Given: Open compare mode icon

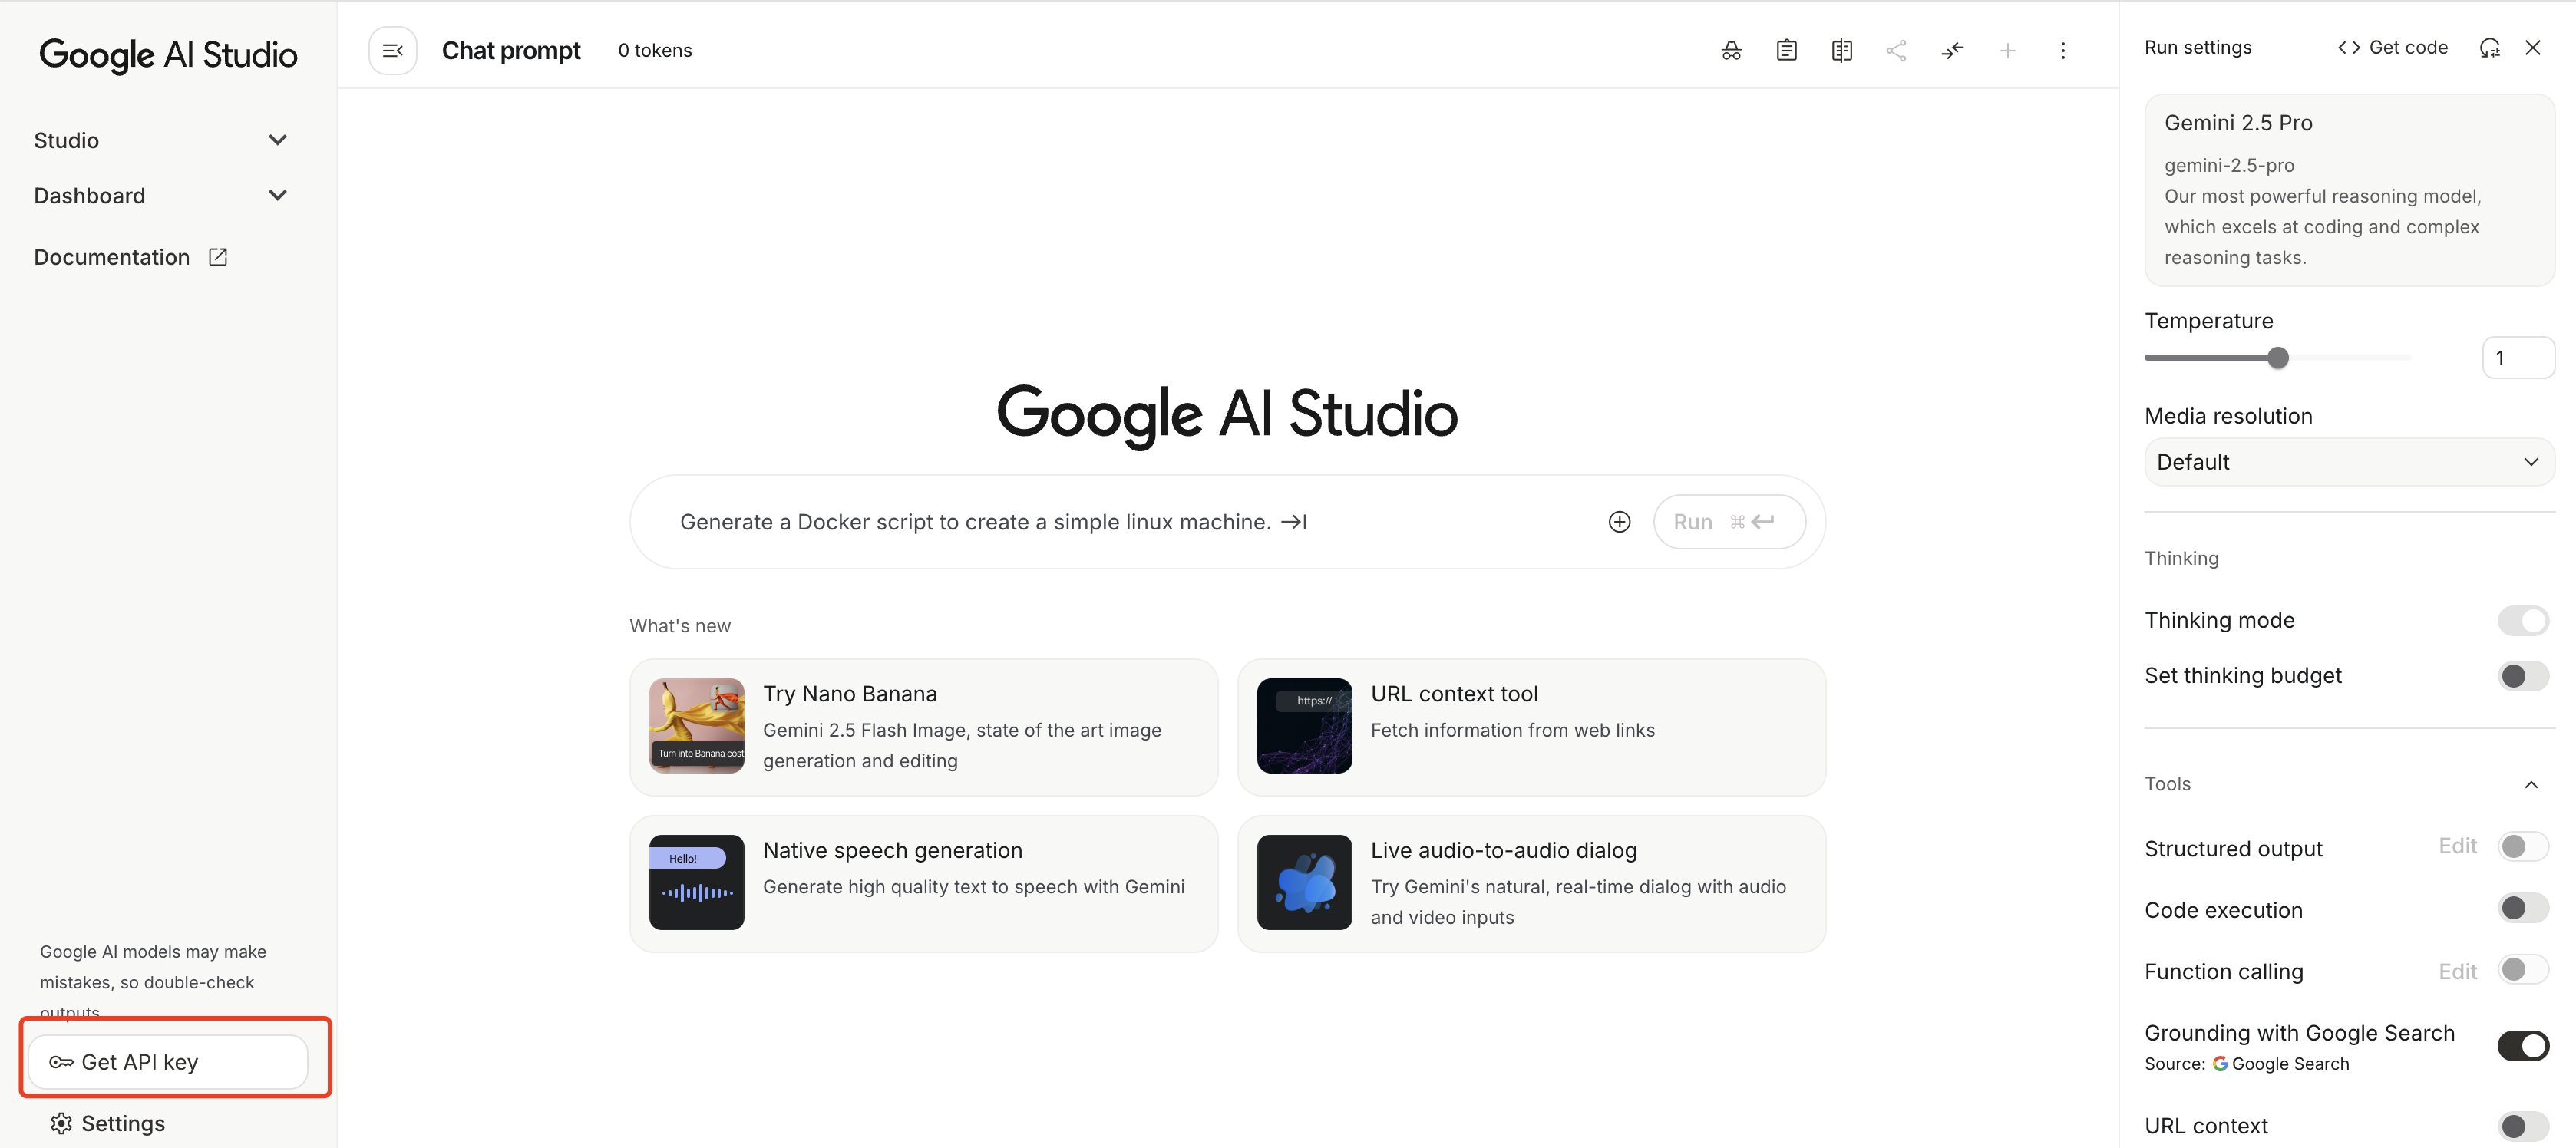Looking at the screenshot, I should click(x=1841, y=50).
